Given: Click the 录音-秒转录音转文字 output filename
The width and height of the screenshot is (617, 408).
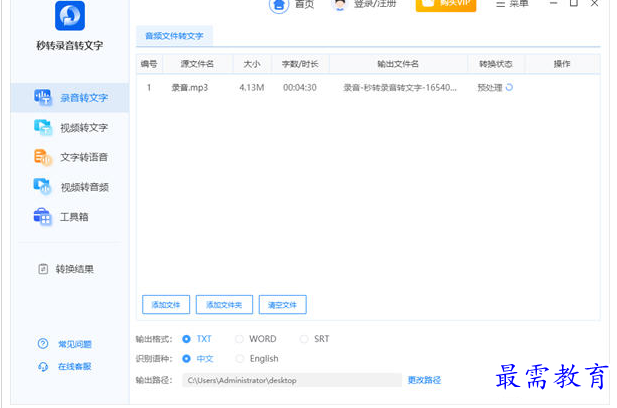Looking at the screenshot, I should click(x=400, y=87).
